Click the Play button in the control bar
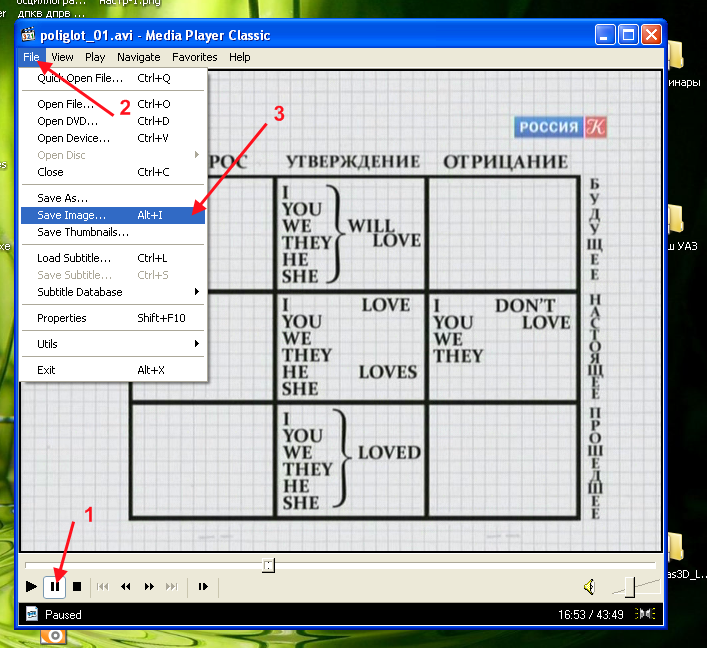Screen dimensions: 707x648 (x=31, y=587)
